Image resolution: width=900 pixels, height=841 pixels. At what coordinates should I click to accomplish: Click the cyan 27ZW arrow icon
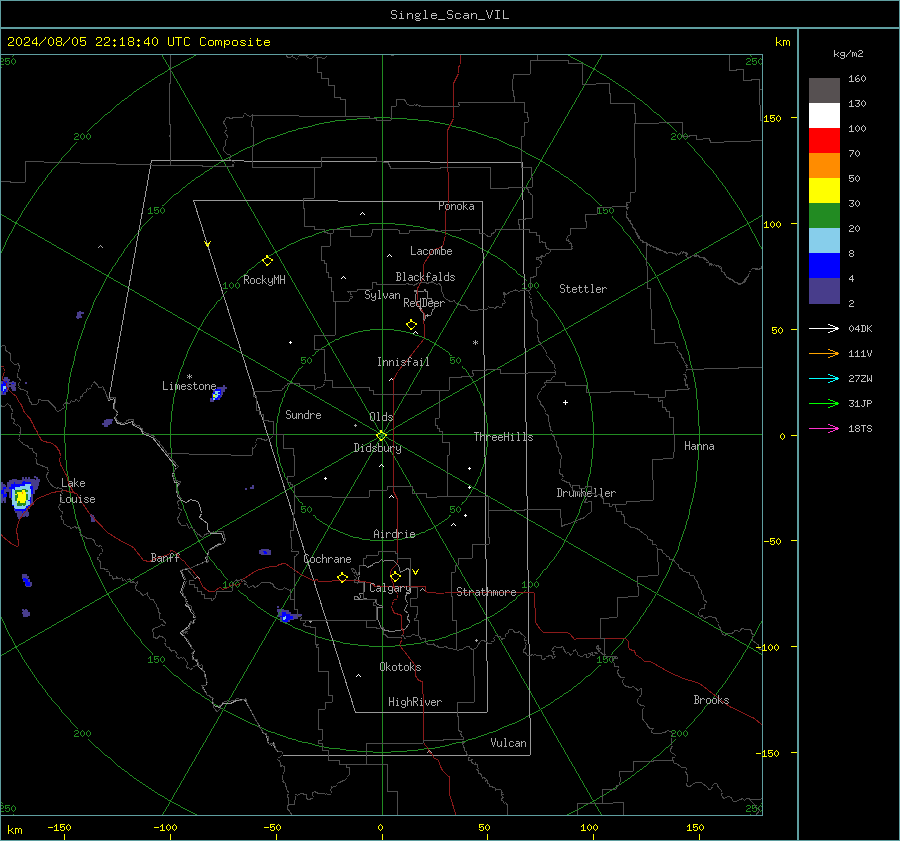pos(824,378)
